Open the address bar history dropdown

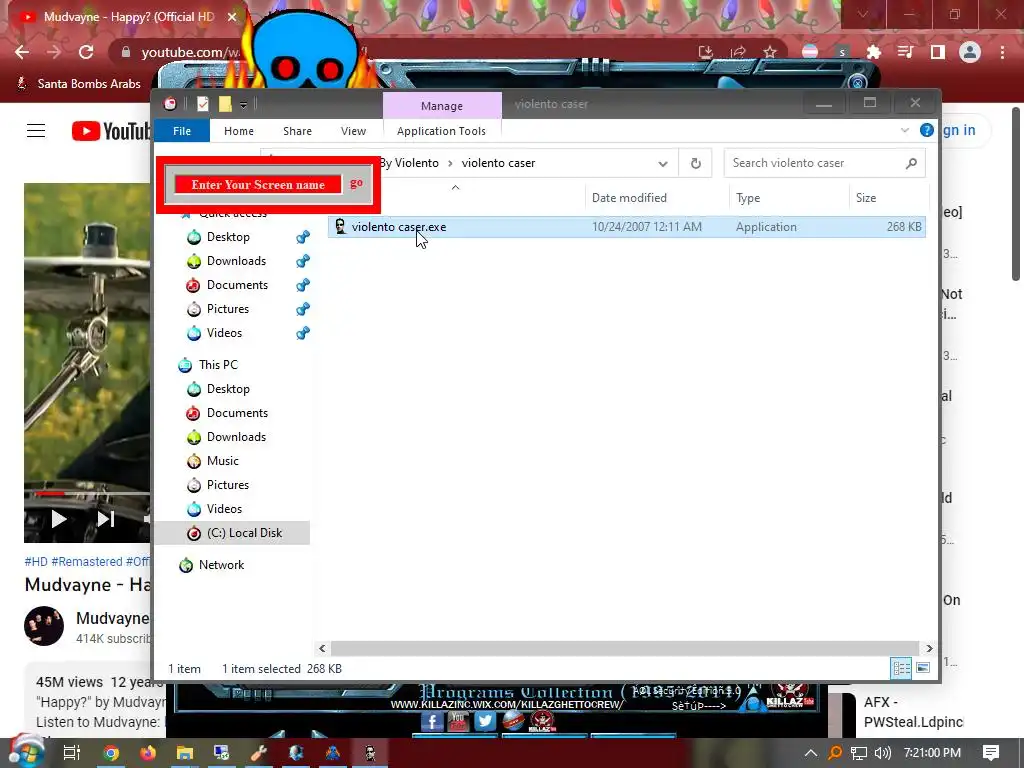click(662, 163)
